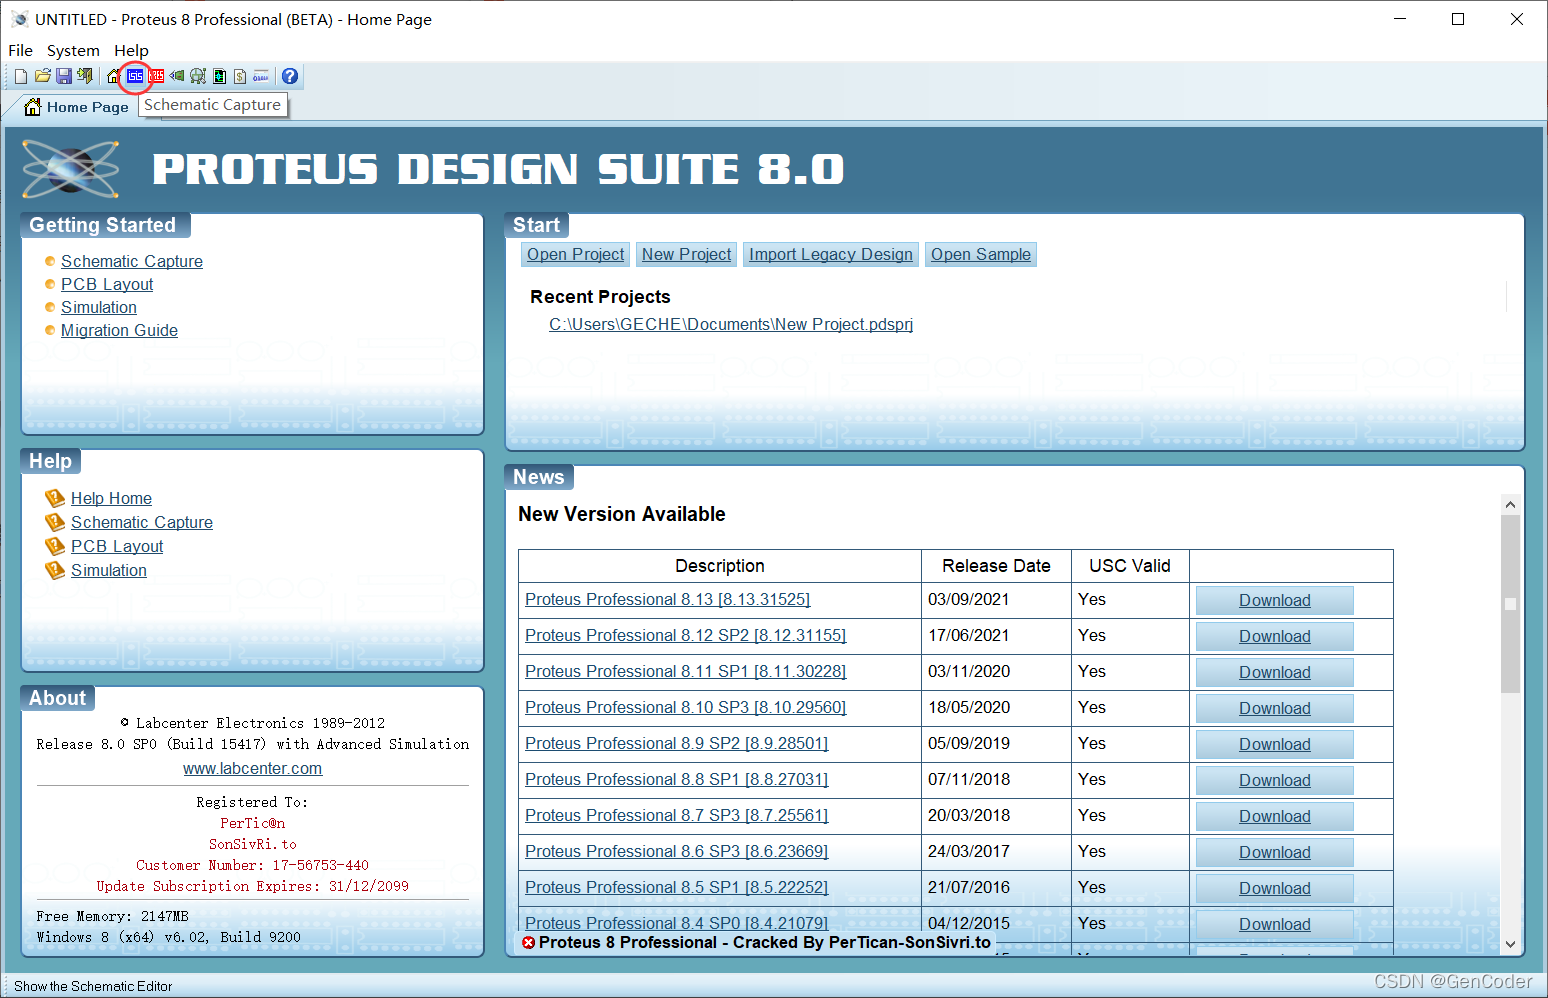The width and height of the screenshot is (1548, 998).
Task: Download Proteus 8.11 SP1 from its row
Action: tap(1275, 672)
